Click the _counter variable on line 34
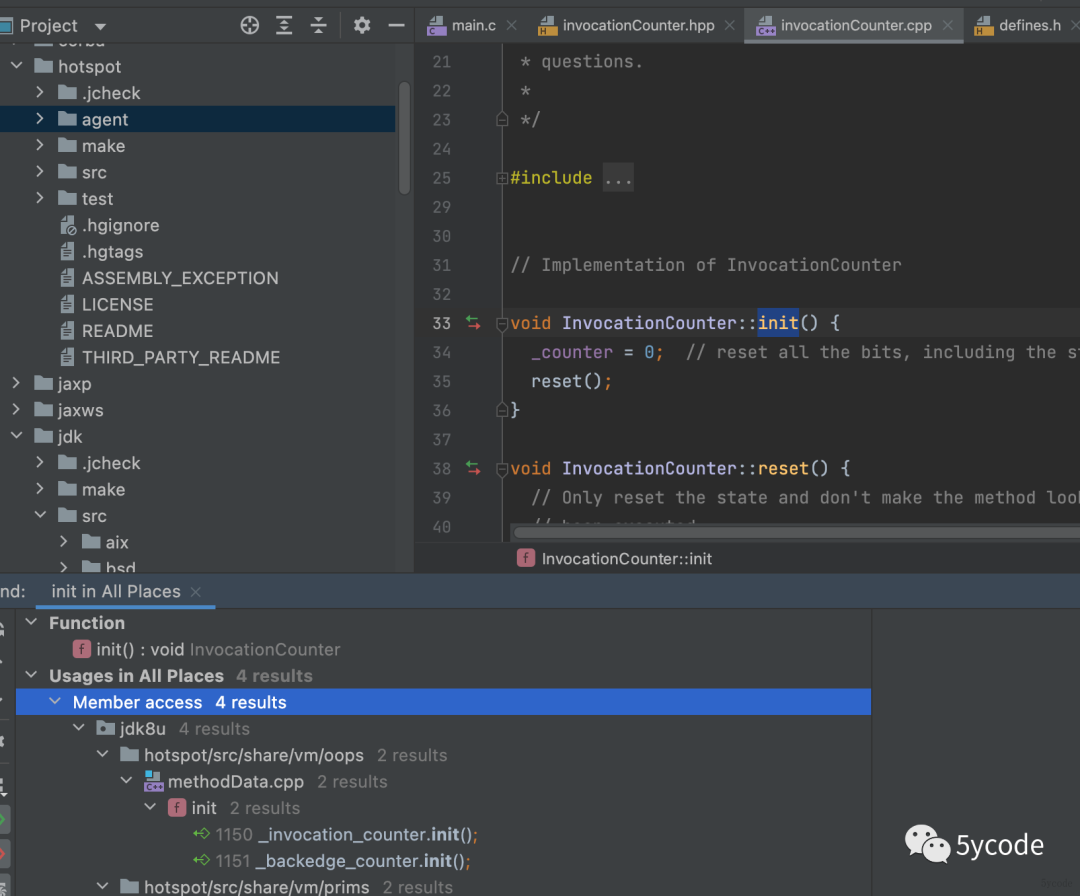Image resolution: width=1080 pixels, height=896 pixels. pos(572,352)
